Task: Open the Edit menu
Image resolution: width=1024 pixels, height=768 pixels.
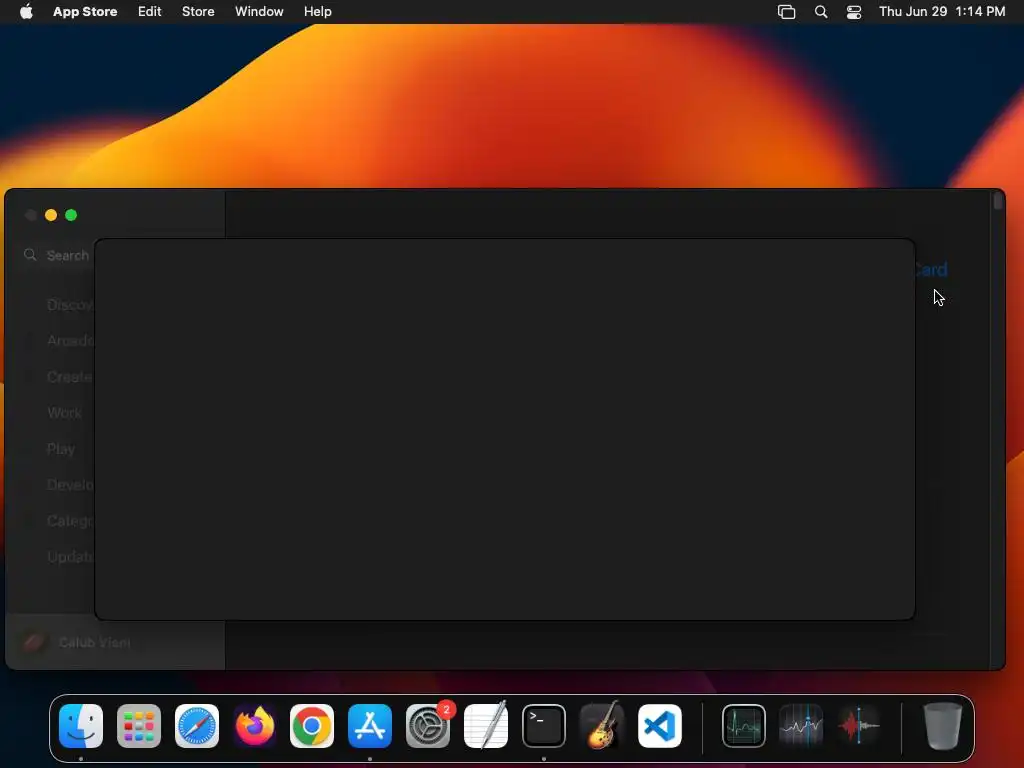Action: click(x=150, y=11)
